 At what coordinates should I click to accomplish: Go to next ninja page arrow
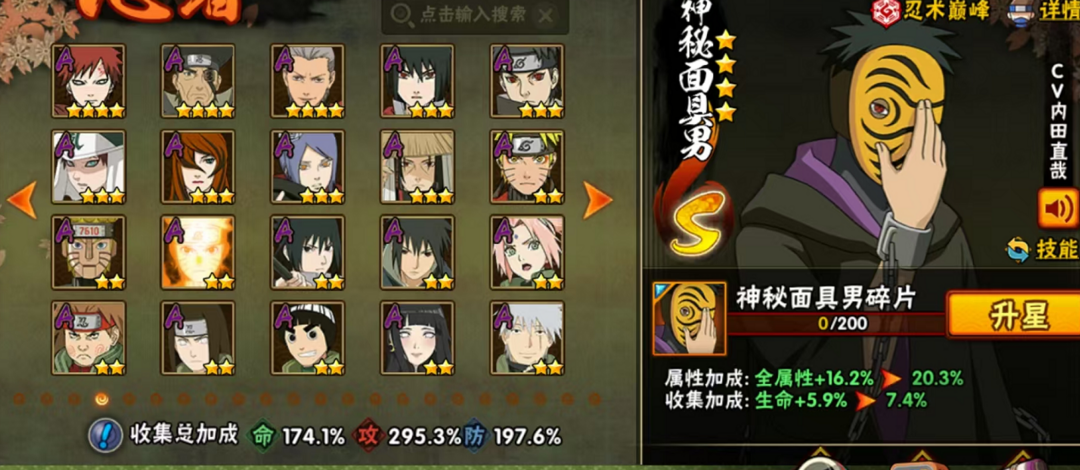(597, 201)
